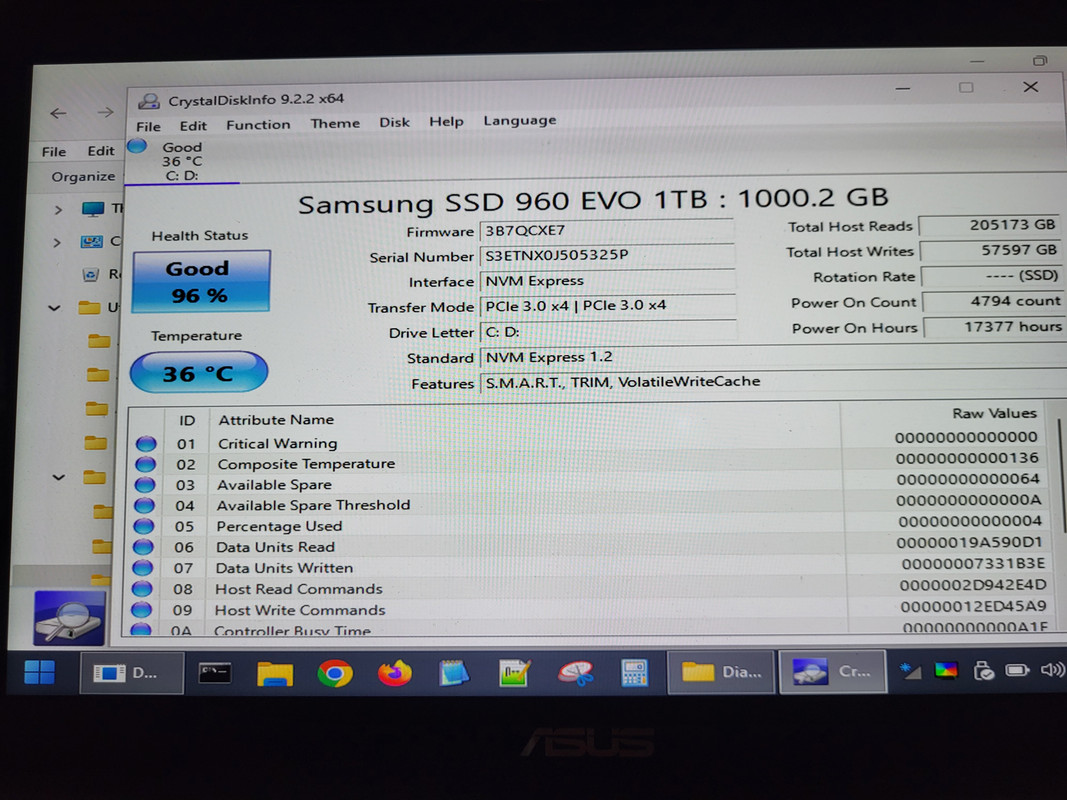Click the disk magnifier thumbnail in Explorer
Viewport: 1067px width, 800px height.
coord(69,618)
